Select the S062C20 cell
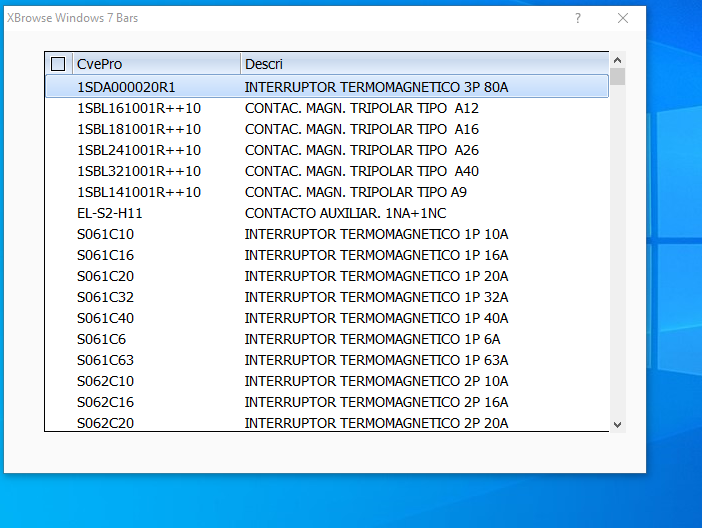This screenshot has width=702, height=528. 105,424
